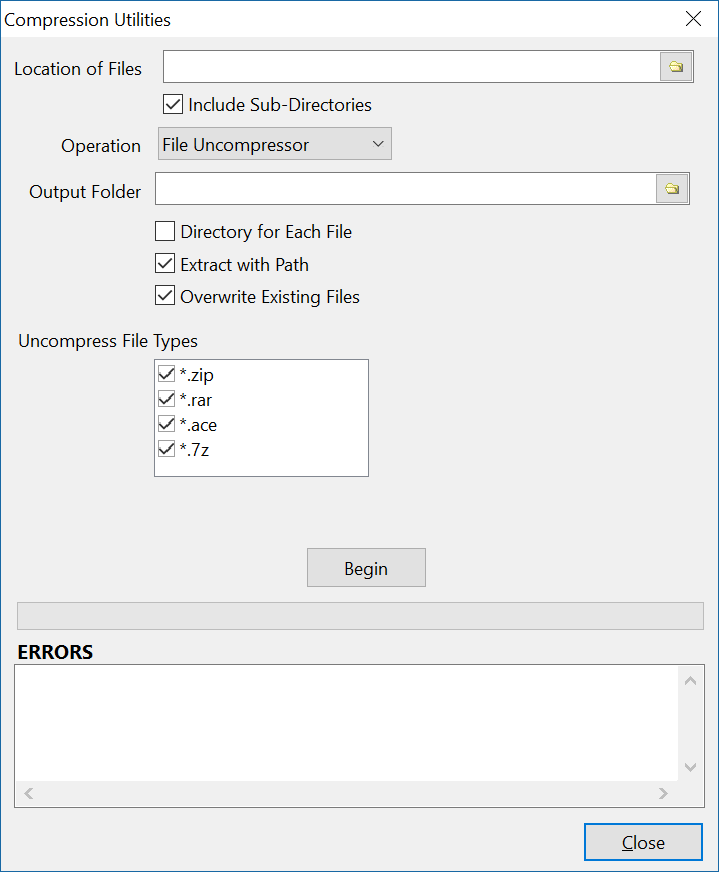Focus the Output Folder text field

click(406, 189)
